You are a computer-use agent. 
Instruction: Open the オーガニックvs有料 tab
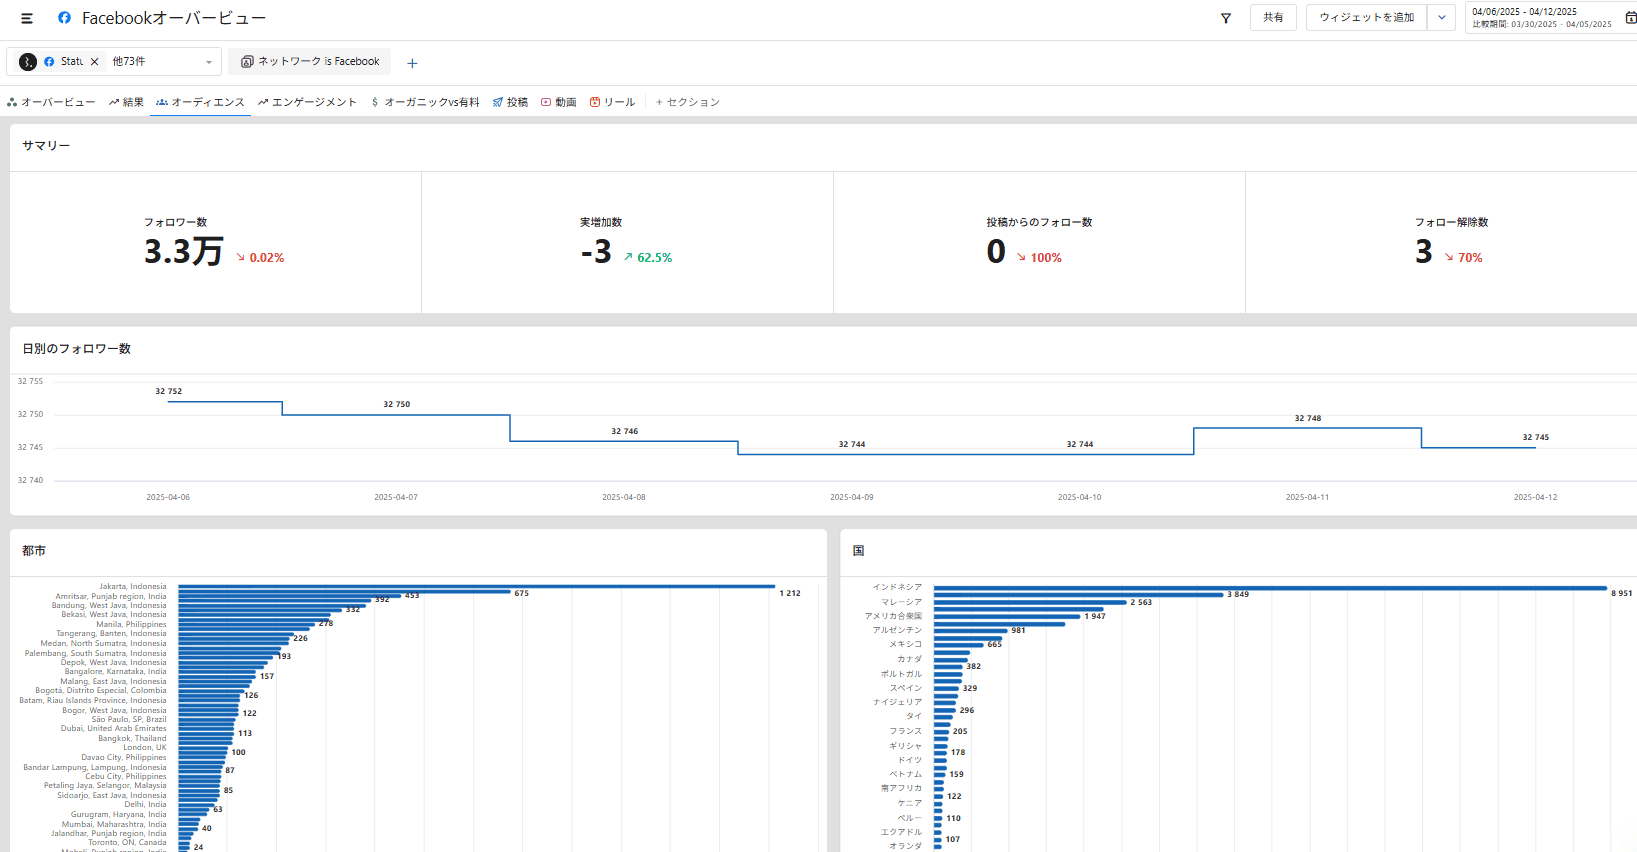(425, 102)
